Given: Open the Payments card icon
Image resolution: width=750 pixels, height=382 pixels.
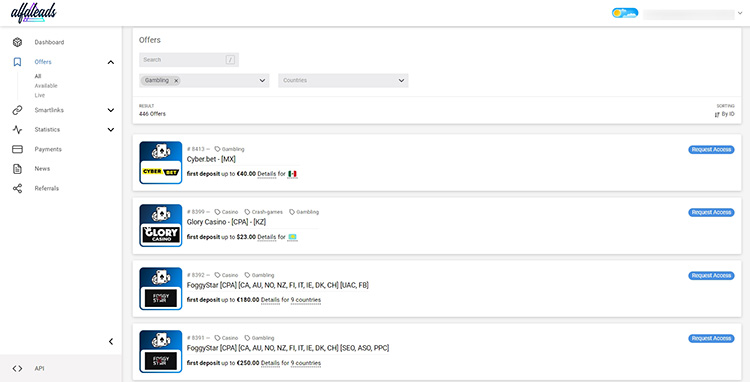Looking at the screenshot, I should tap(17, 149).
